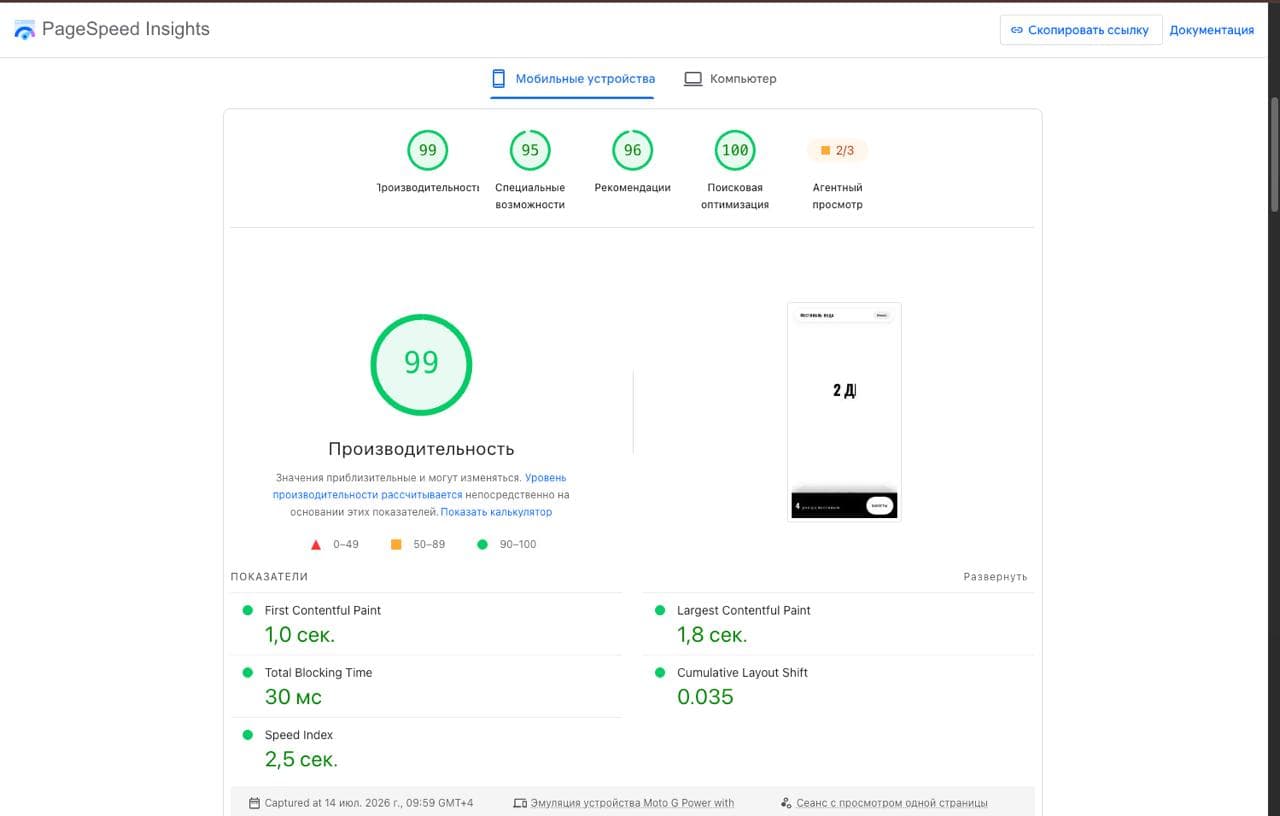
Task: Click the red triangle 0–49 legend icon
Action: [316, 545]
